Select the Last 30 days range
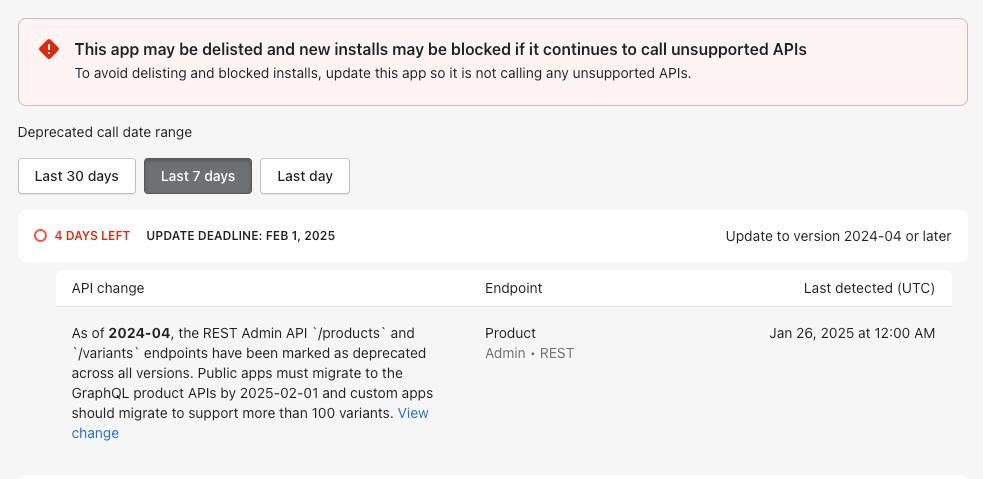Image resolution: width=983 pixels, height=479 pixels. tap(77, 176)
